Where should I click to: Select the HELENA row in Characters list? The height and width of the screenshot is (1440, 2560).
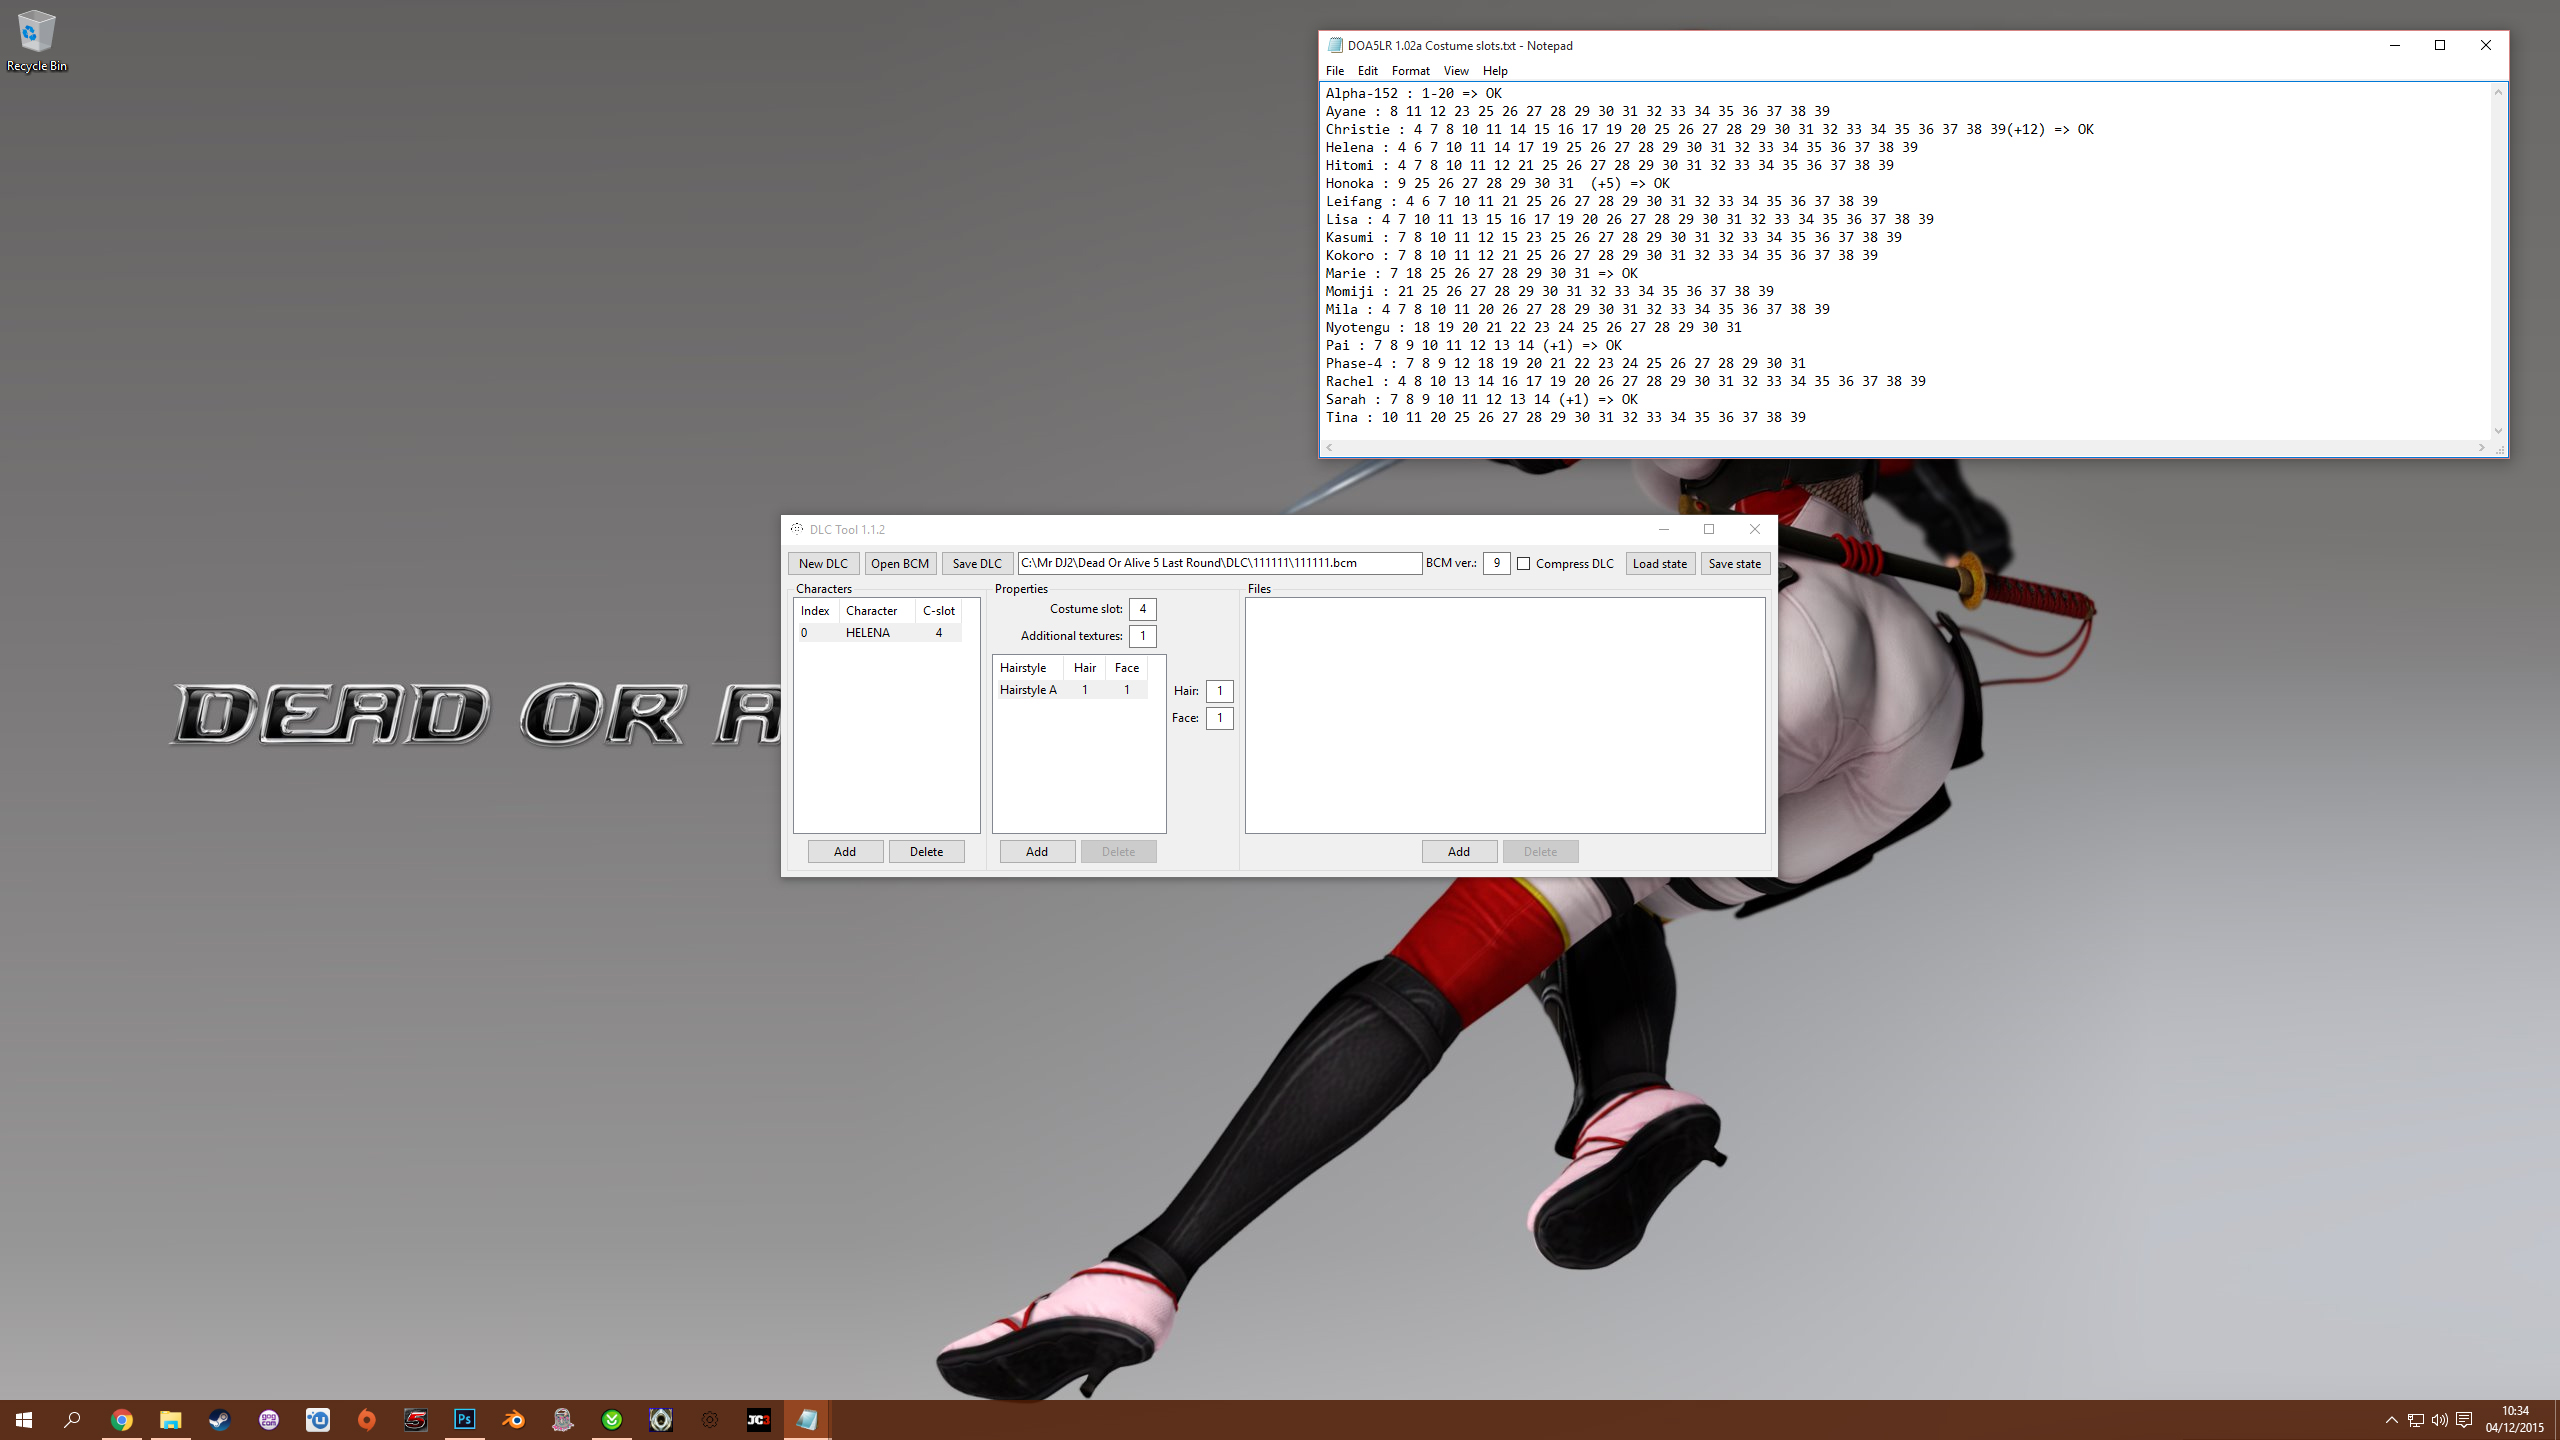868,633
